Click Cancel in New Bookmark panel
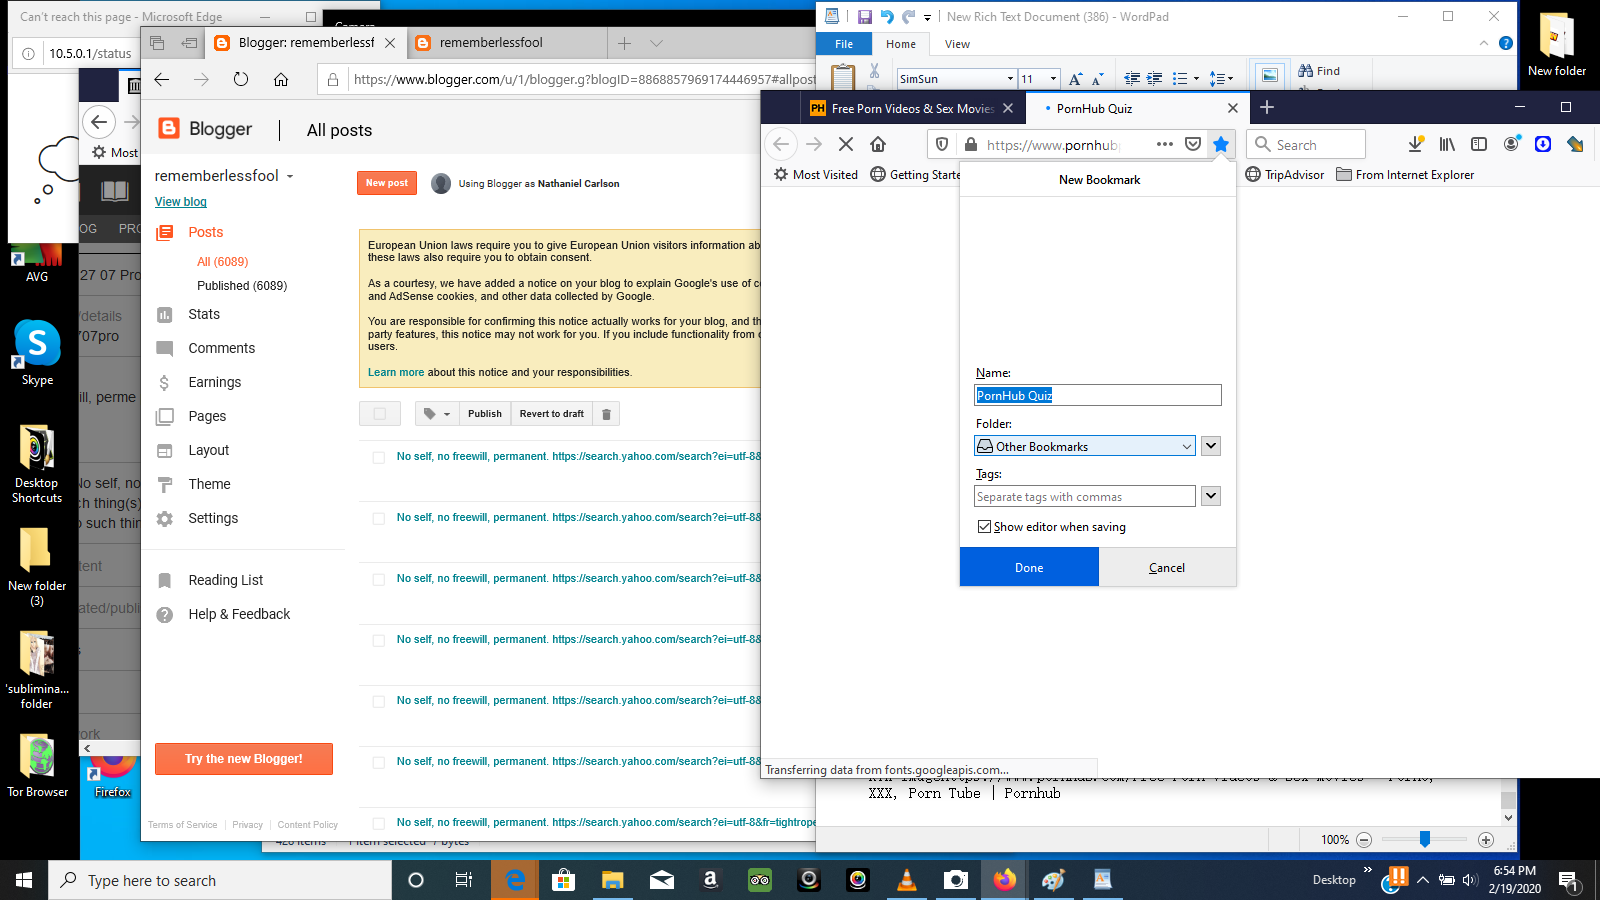The image size is (1600, 900). 1167,567
